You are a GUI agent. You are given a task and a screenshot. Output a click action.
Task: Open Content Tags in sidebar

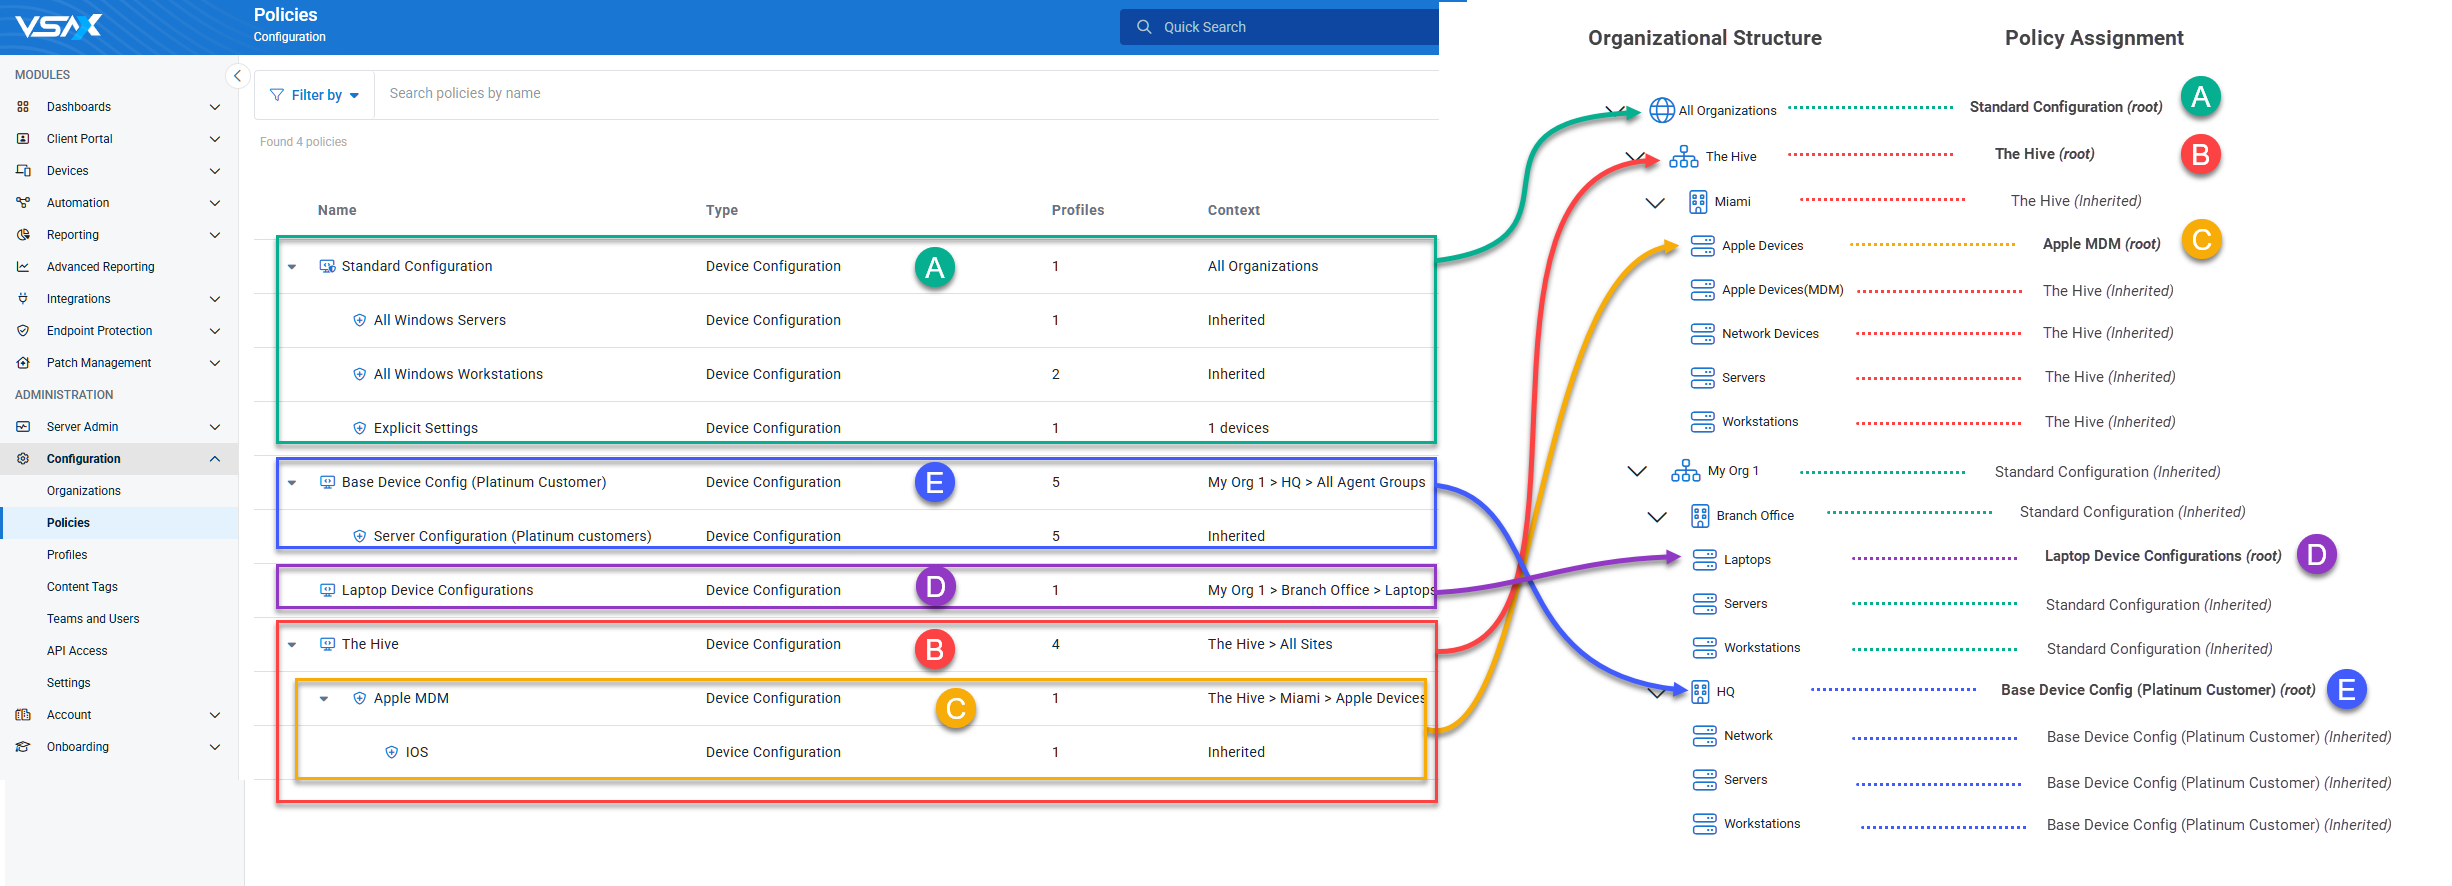(82, 587)
